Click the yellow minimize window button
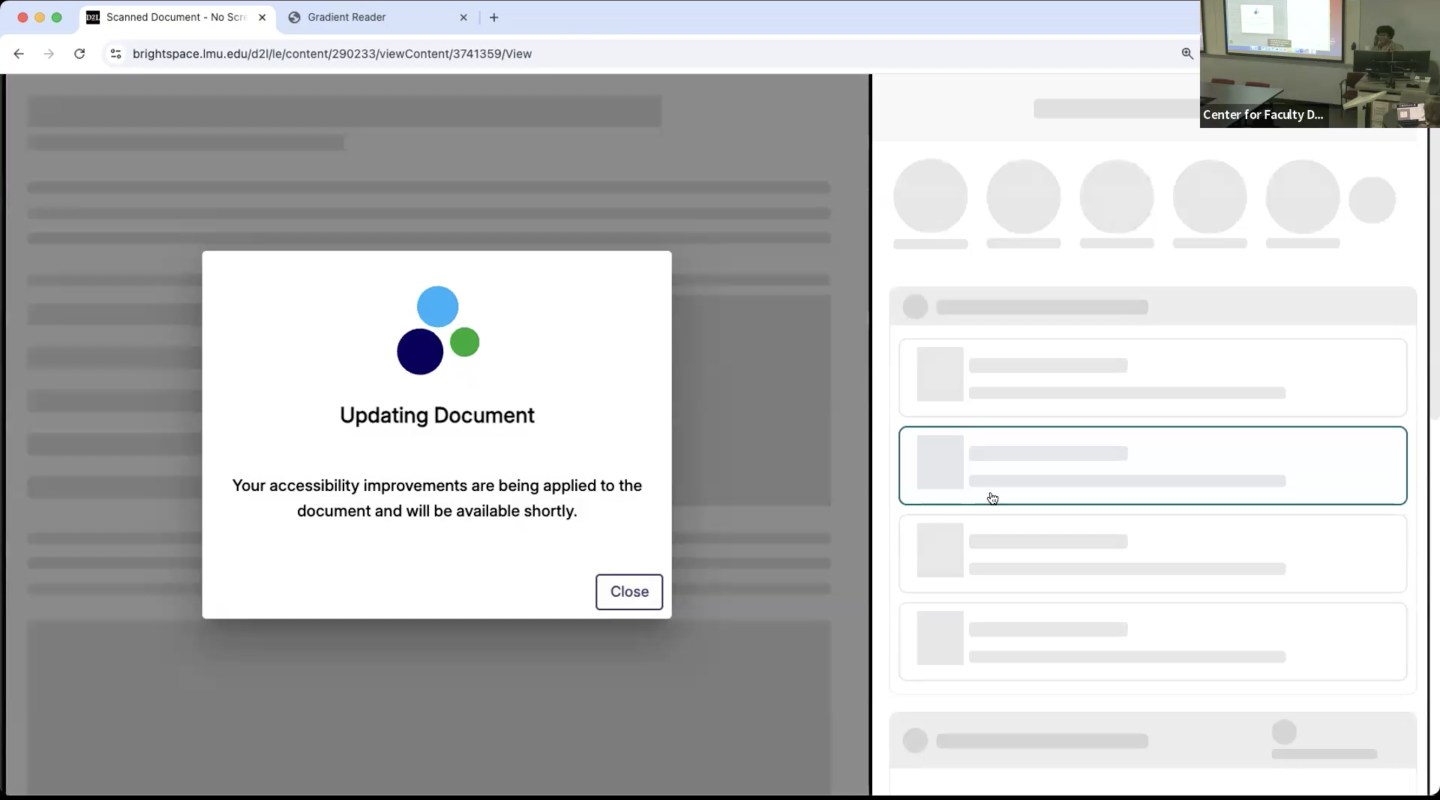 pos(40,17)
